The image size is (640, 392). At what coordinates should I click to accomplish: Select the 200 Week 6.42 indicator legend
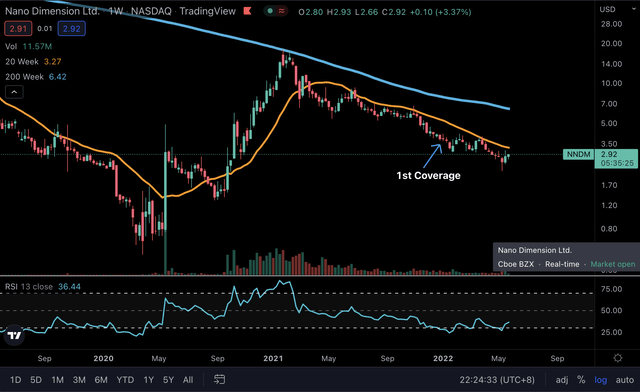[36, 77]
